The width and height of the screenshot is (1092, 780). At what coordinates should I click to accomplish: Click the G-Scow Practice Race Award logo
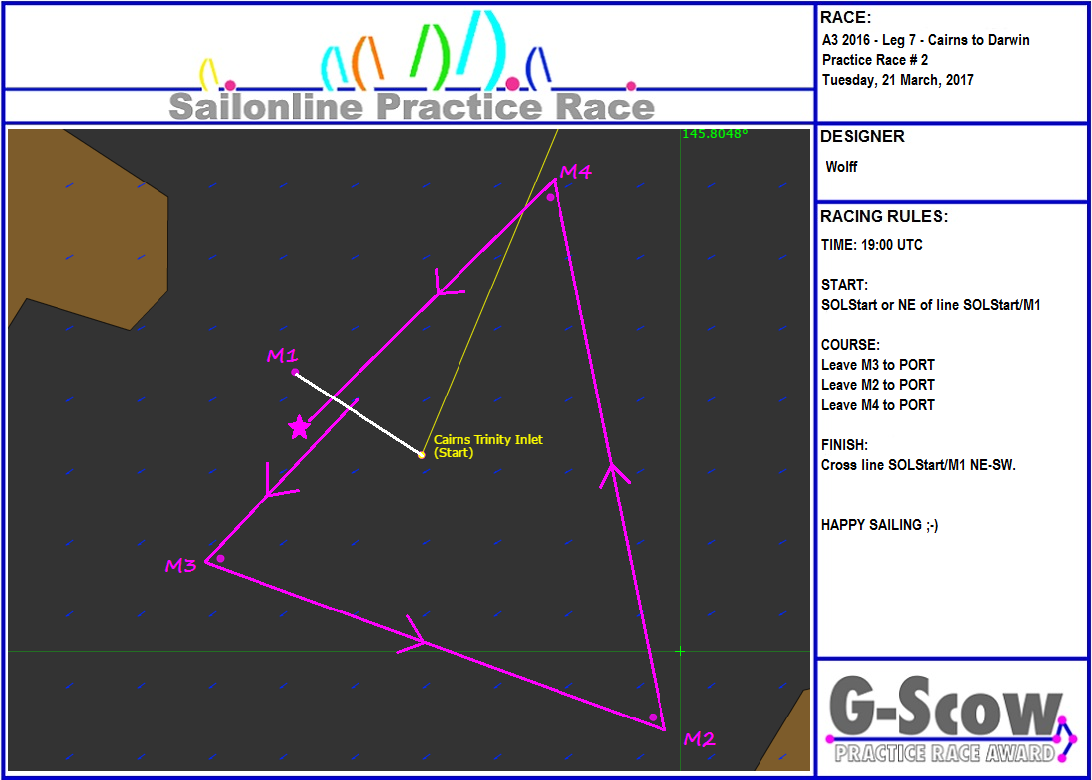(x=951, y=719)
